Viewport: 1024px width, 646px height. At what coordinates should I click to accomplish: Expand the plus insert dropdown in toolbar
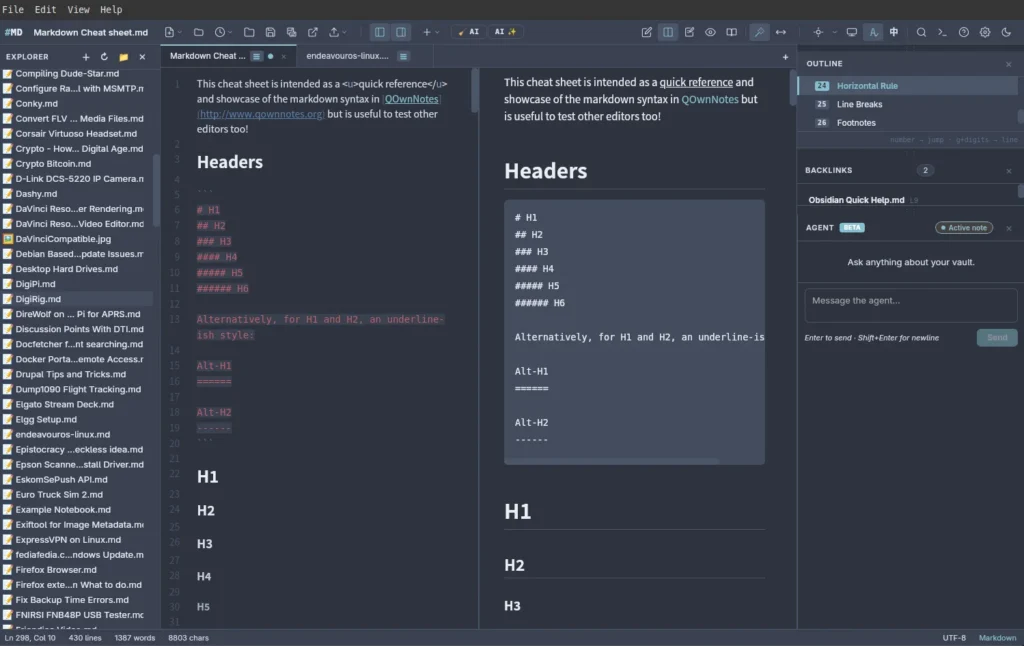click(437, 32)
